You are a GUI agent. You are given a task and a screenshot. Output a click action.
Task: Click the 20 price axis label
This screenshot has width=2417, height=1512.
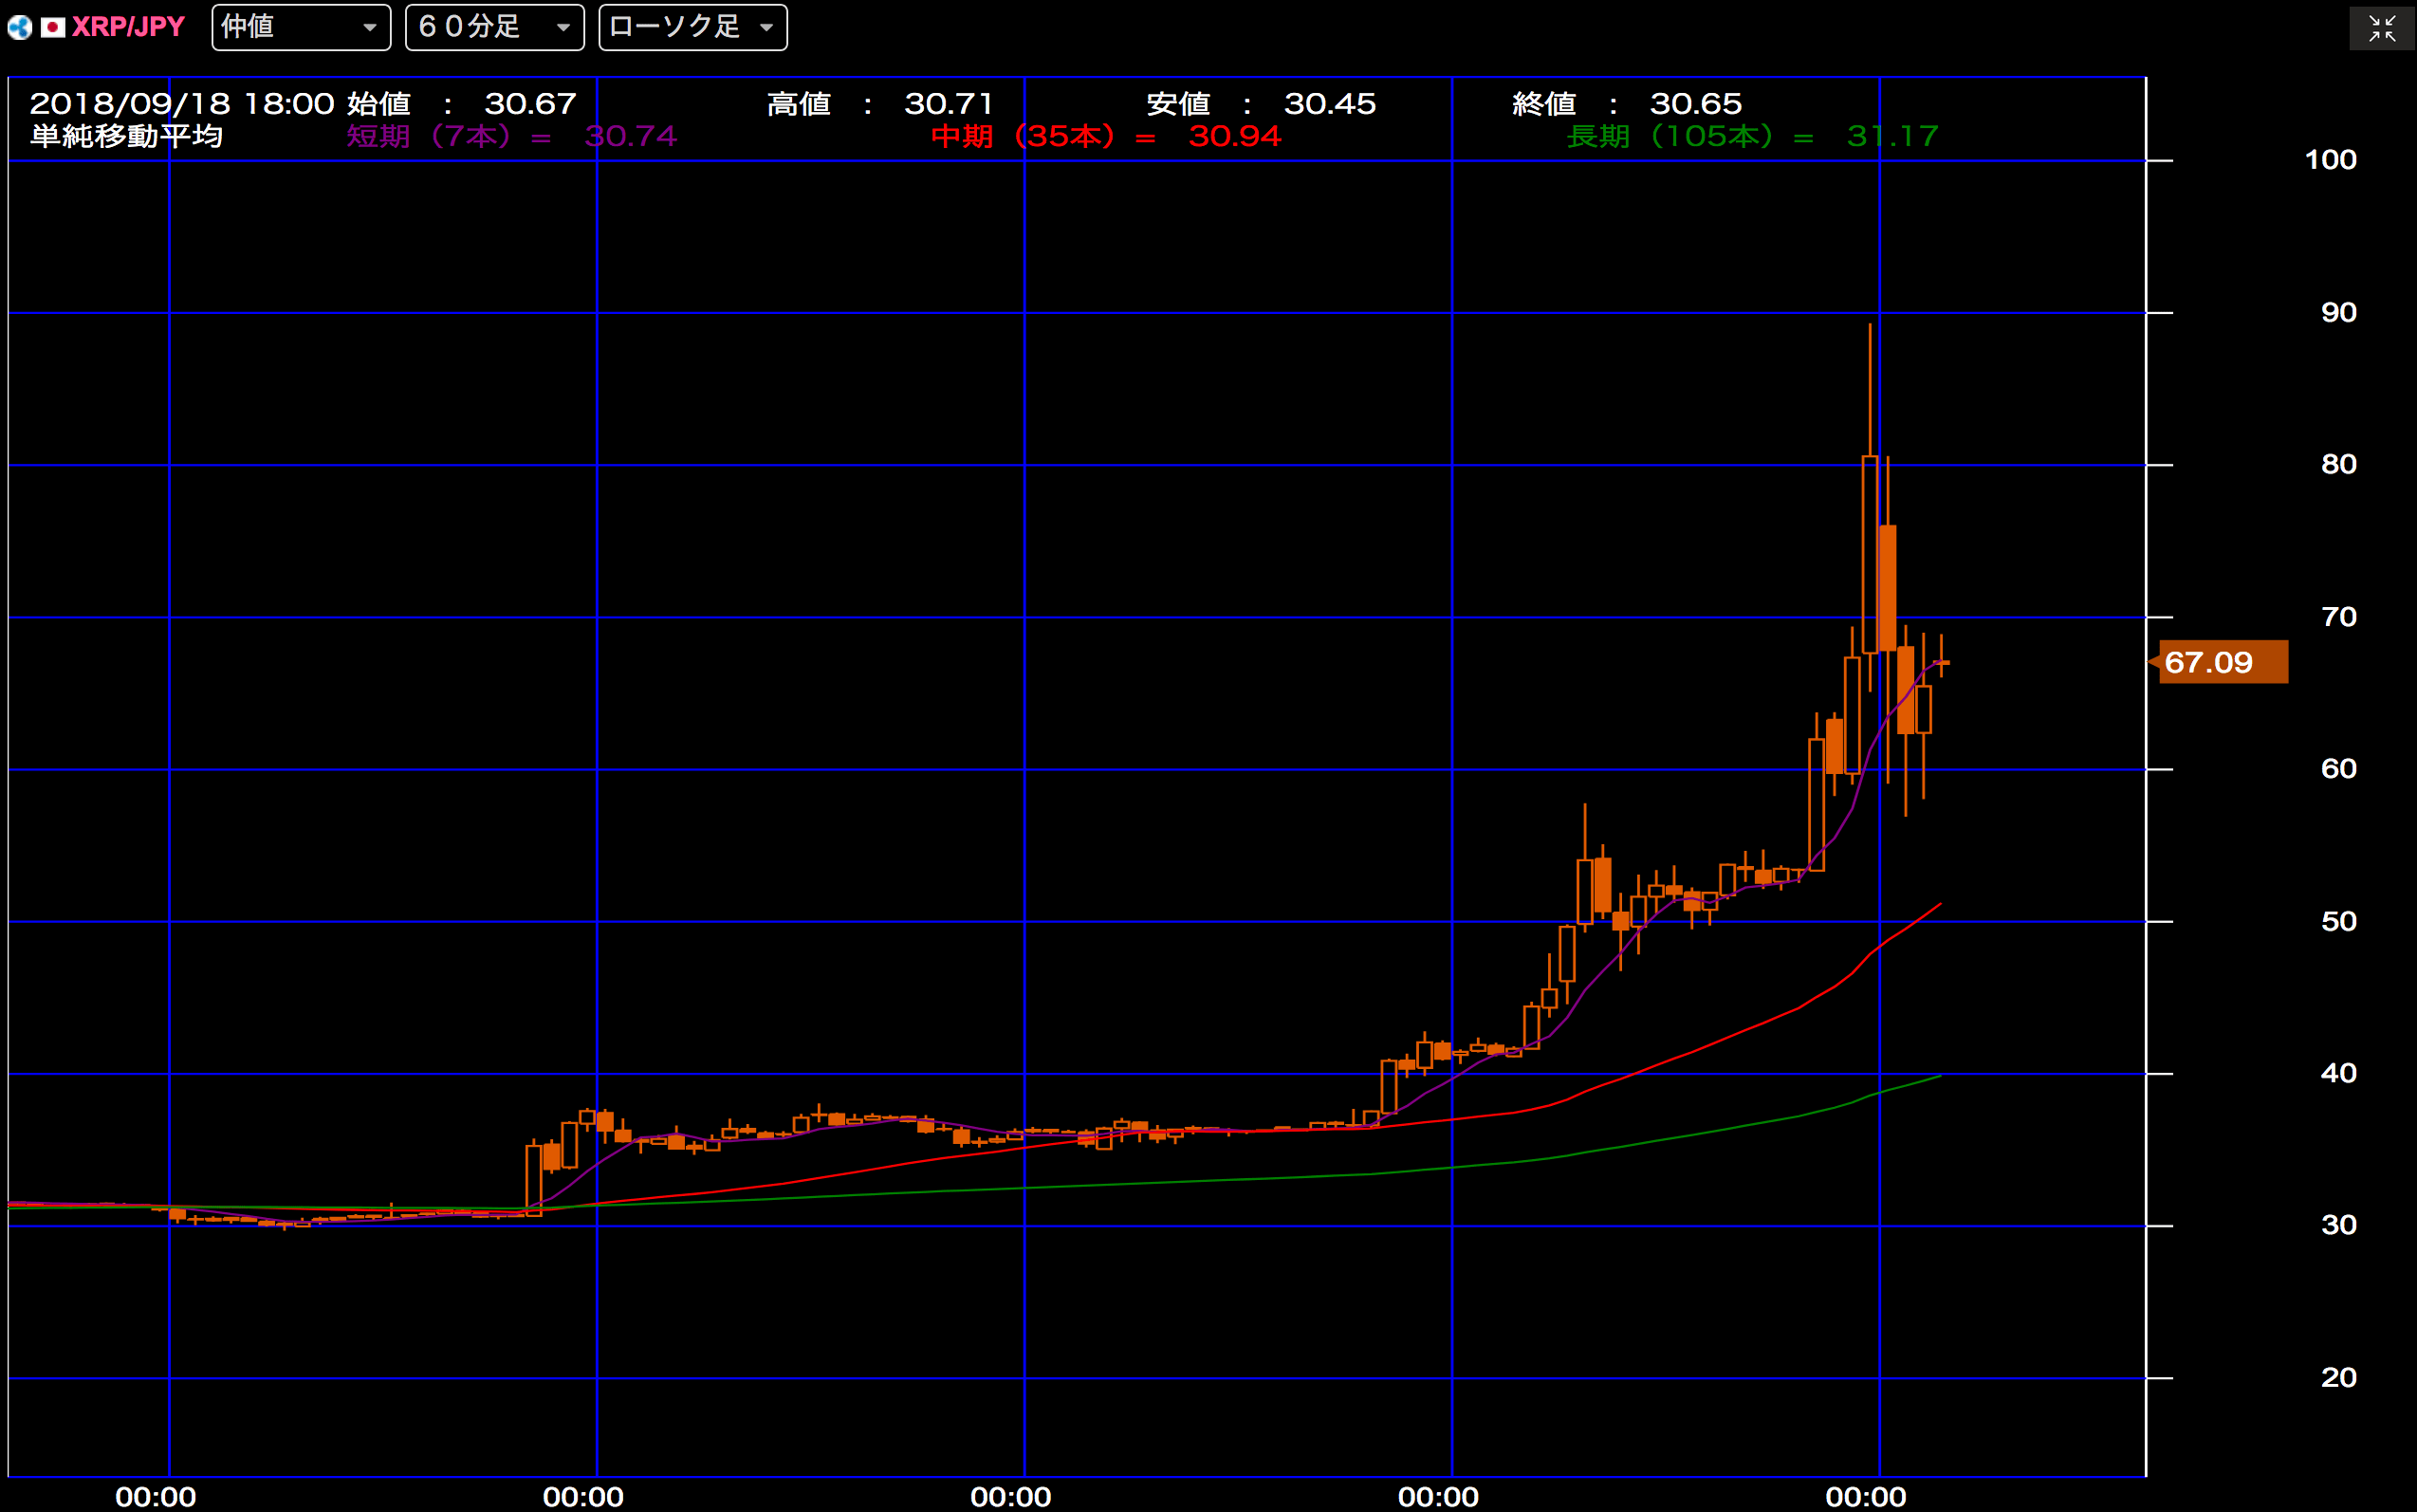pyautogui.click(x=2338, y=1378)
